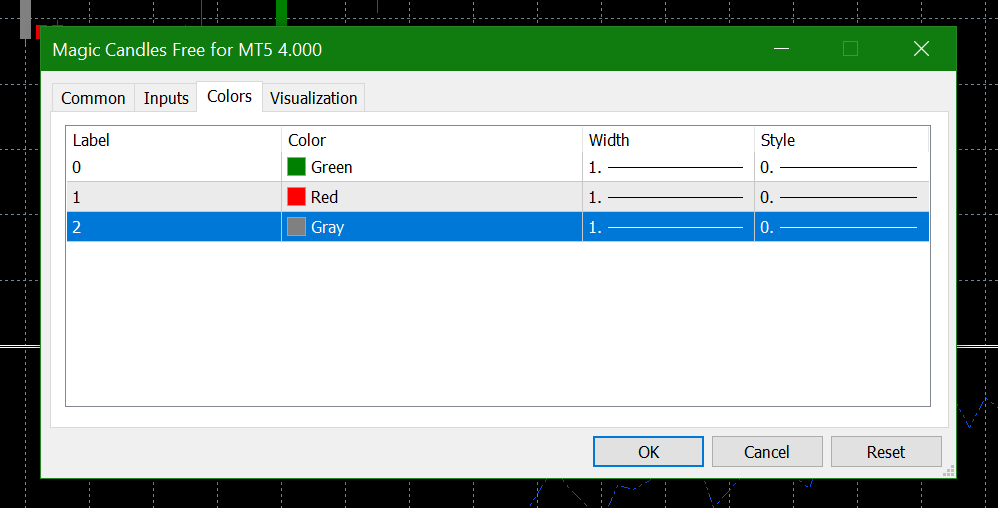Minimize the Magic Candles dialog
The image size is (998, 508).
[782, 49]
